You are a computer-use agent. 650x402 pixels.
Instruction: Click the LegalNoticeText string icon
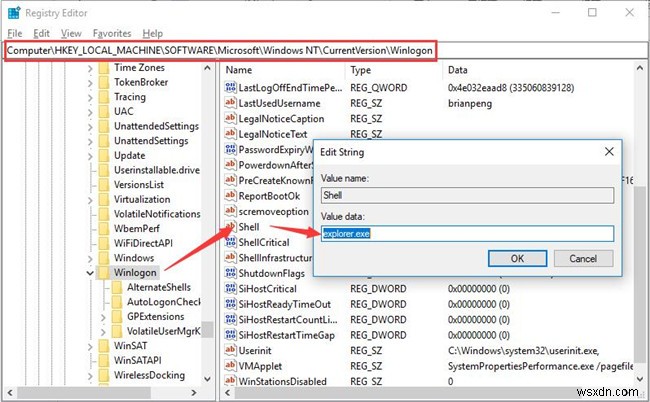(x=230, y=134)
